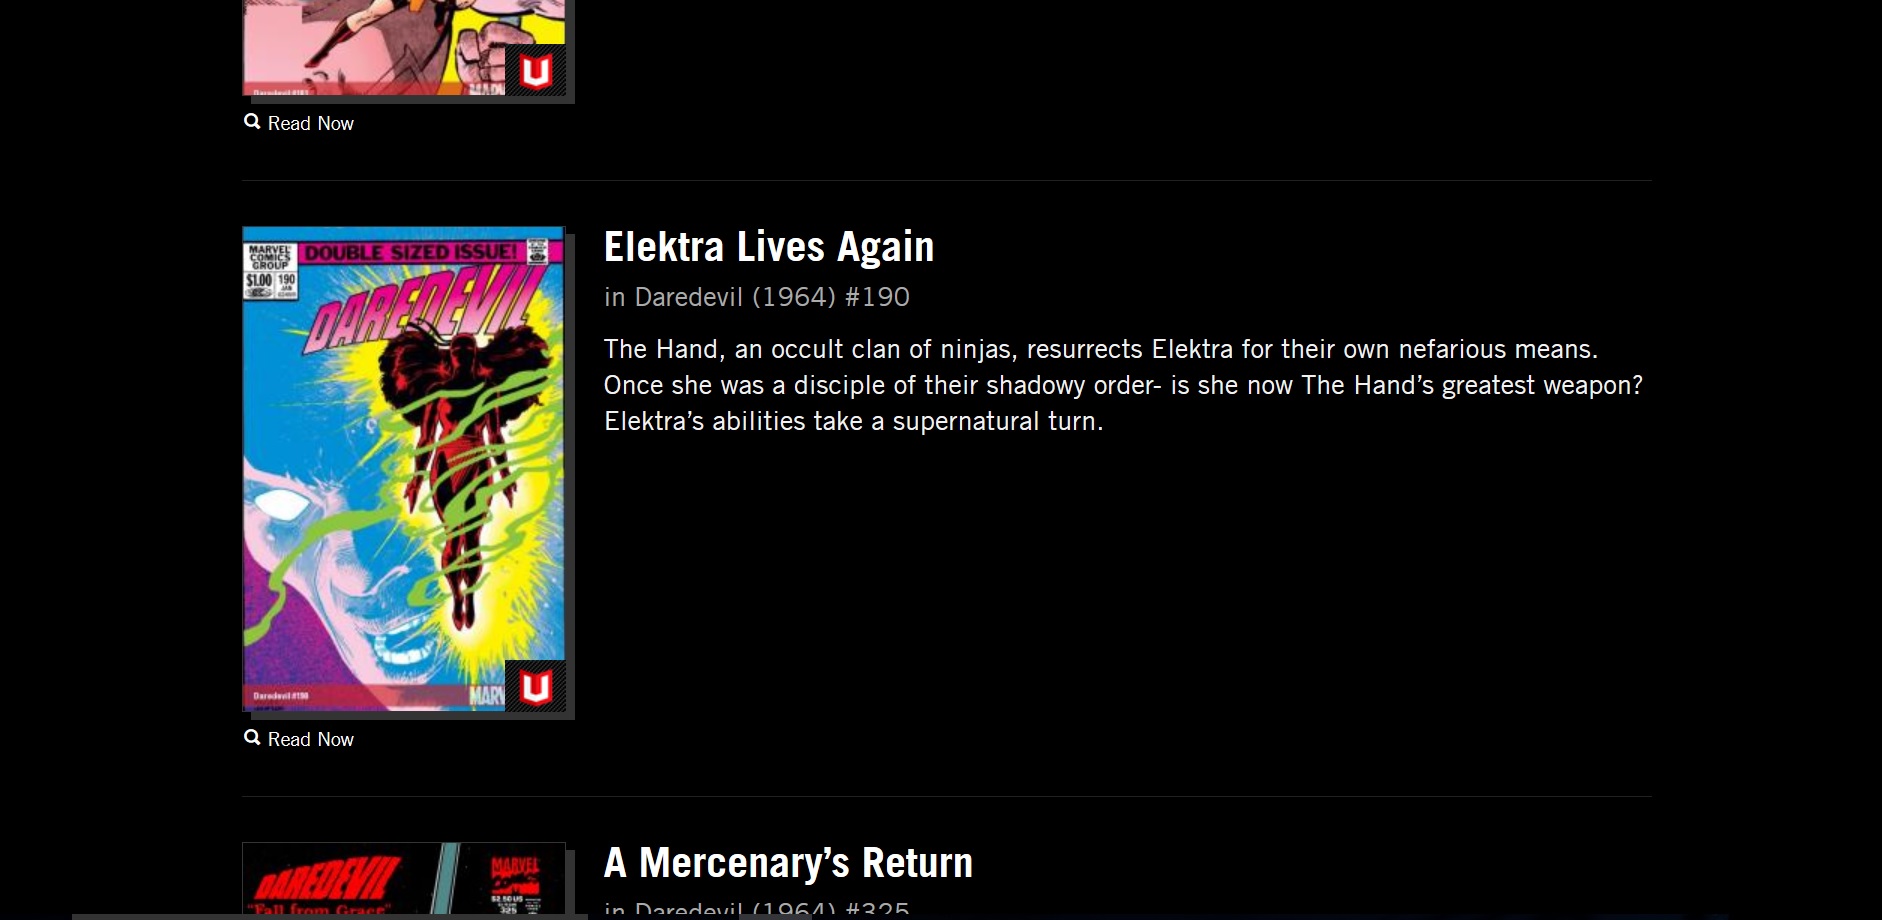Click the Double Sized Issue banner on the cover
This screenshot has width=1882, height=920.
[x=410, y=252]
